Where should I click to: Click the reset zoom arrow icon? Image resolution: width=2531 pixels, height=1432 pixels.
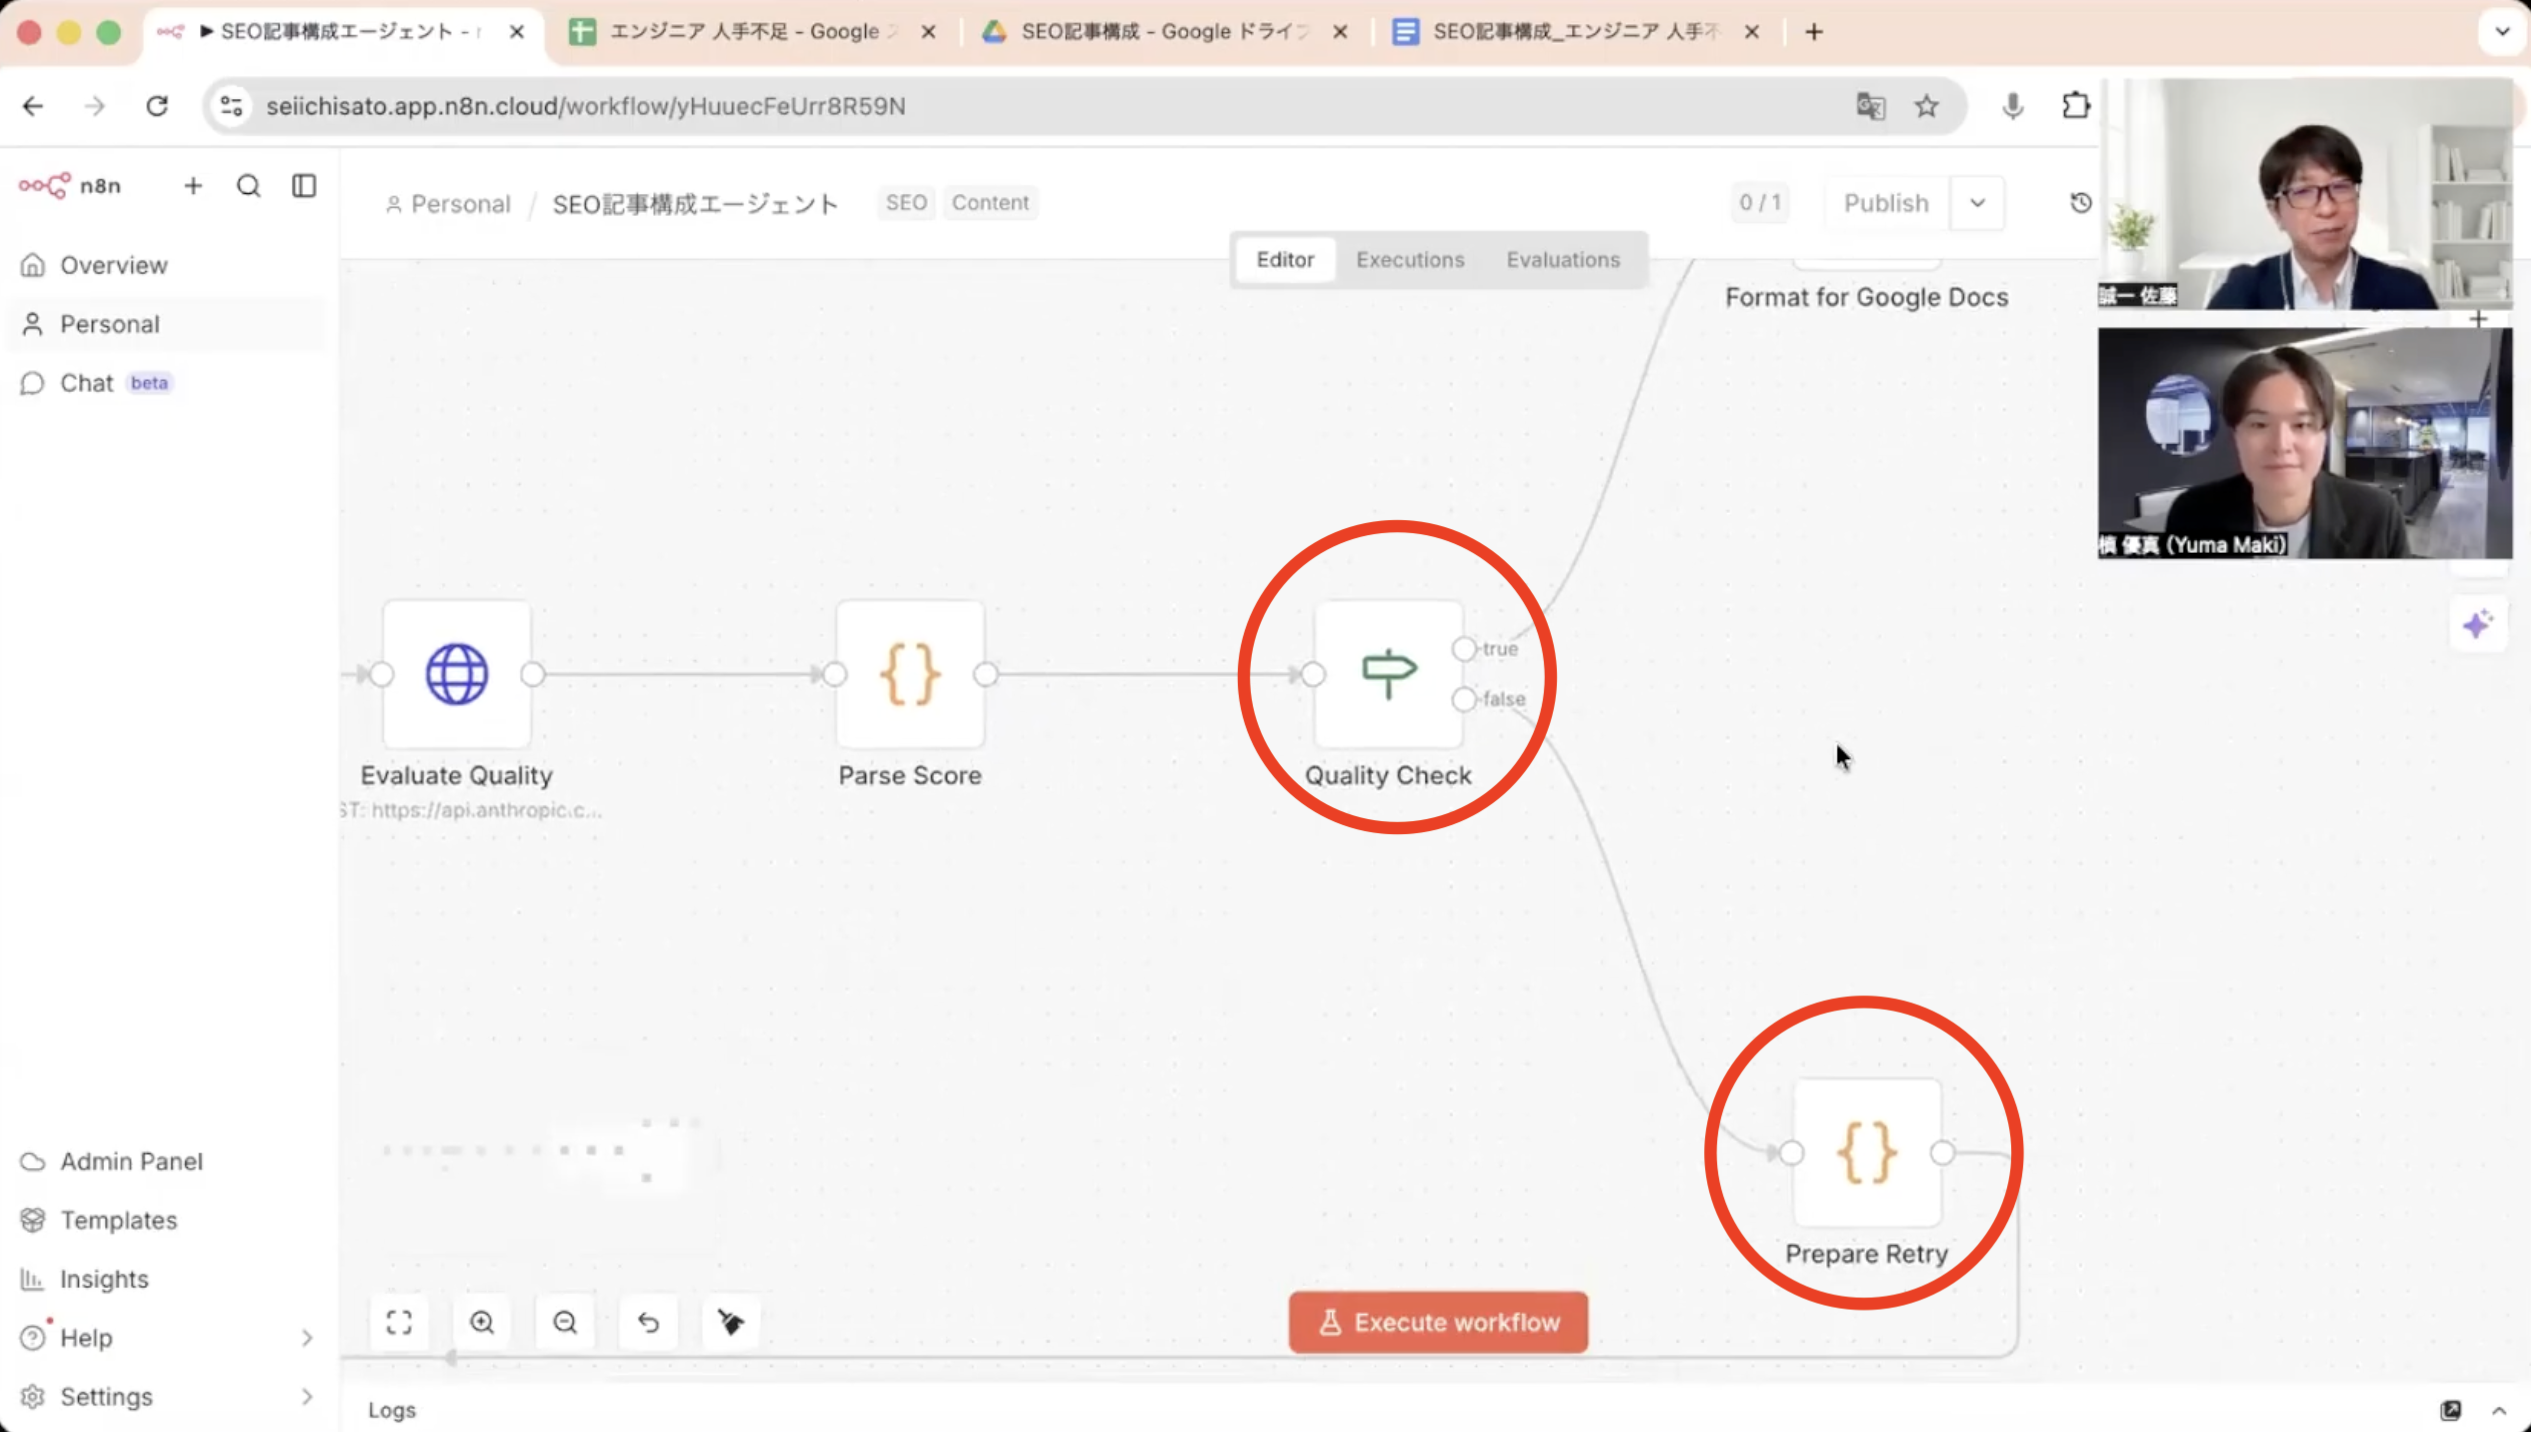[x=648, y=1323]
